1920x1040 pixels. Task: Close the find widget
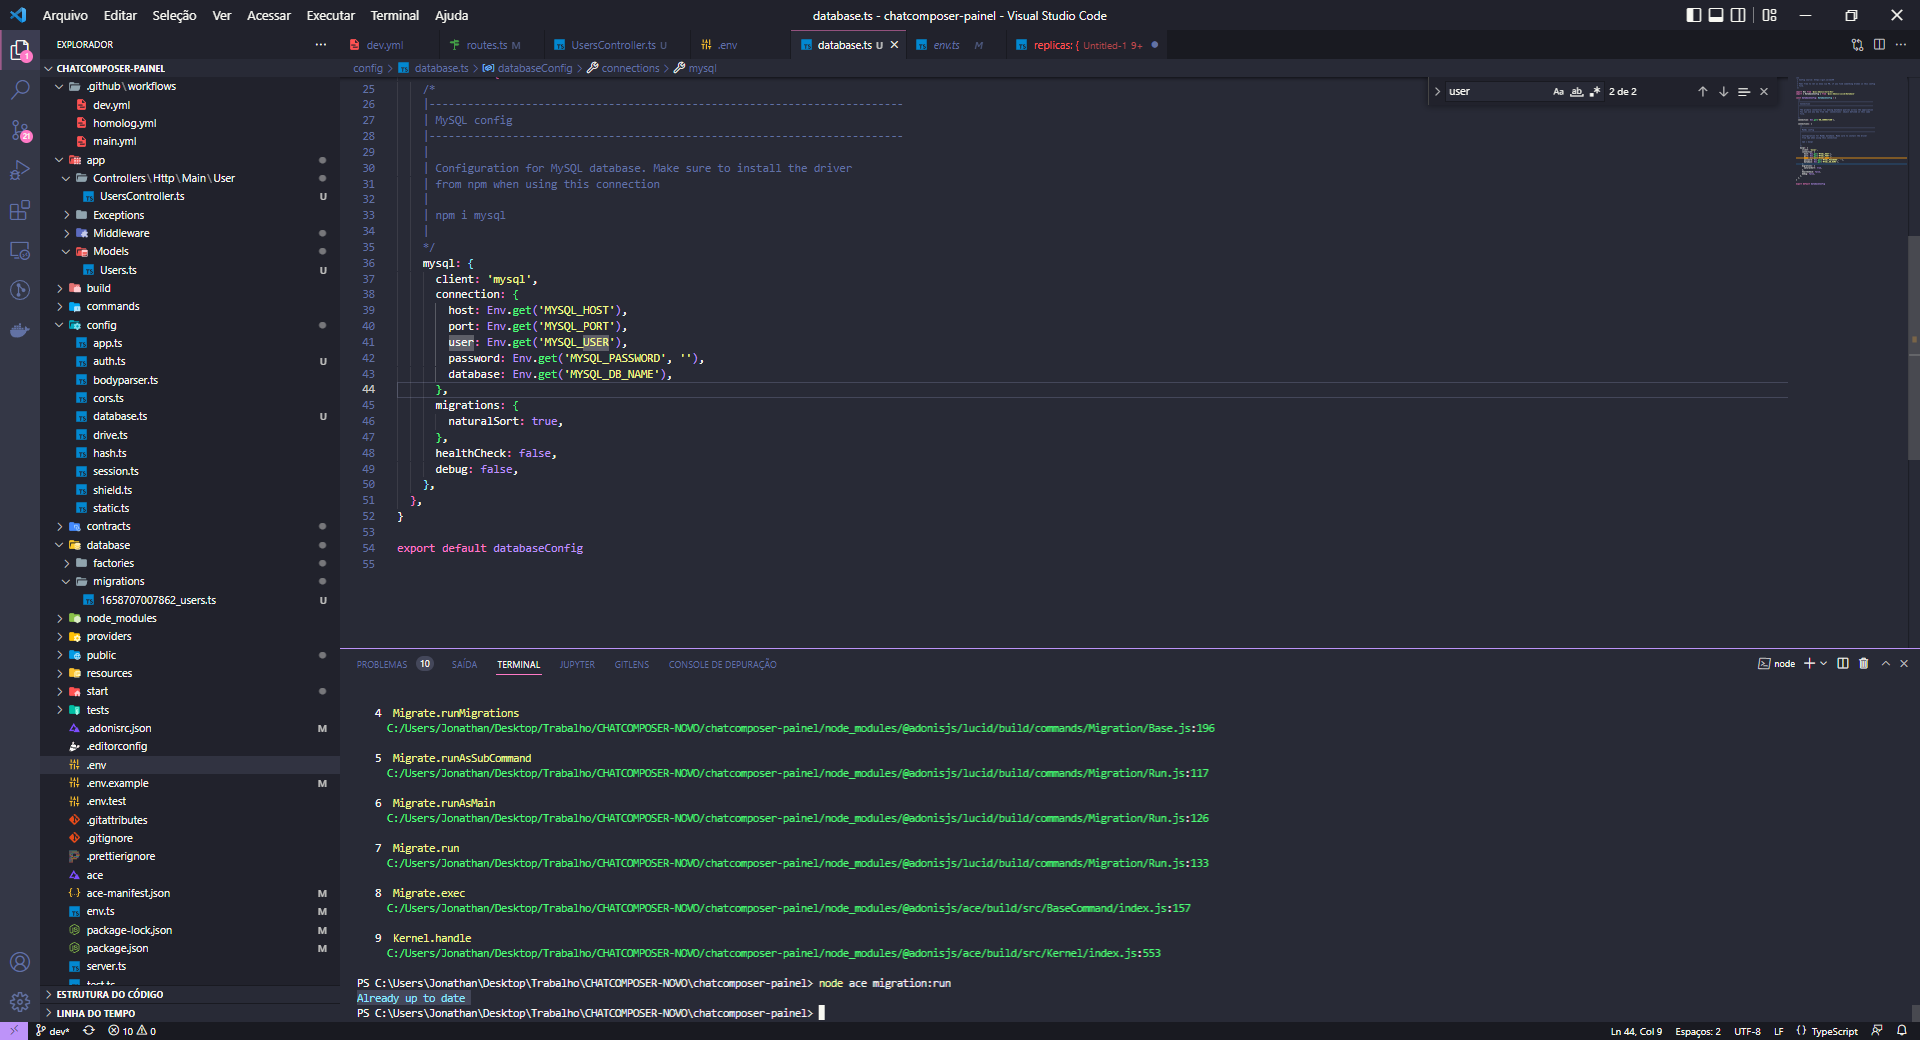pyautogui.click(x=1764, y=91)
